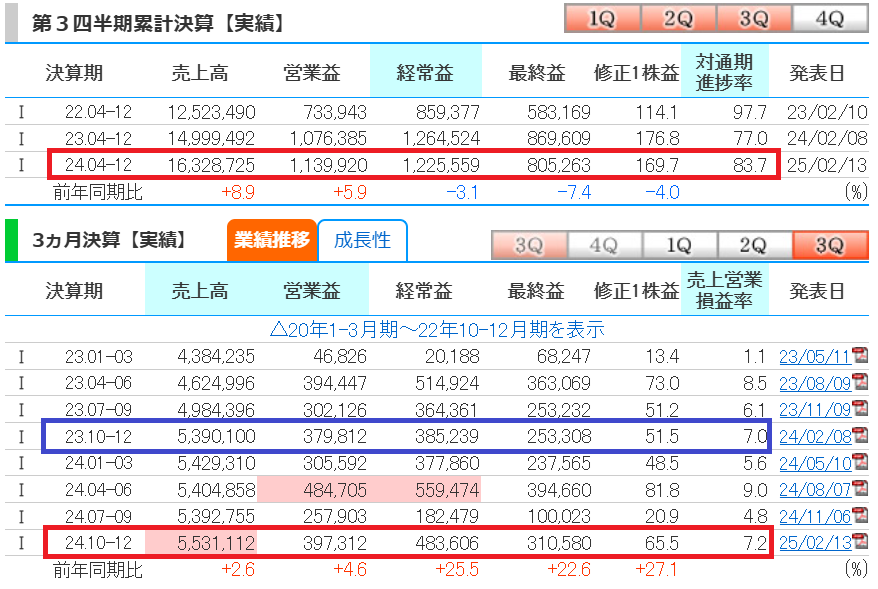
Task: Click the highlighted 売上高 header in 3ヵ月決算 table
Action: tap(200, 290)
